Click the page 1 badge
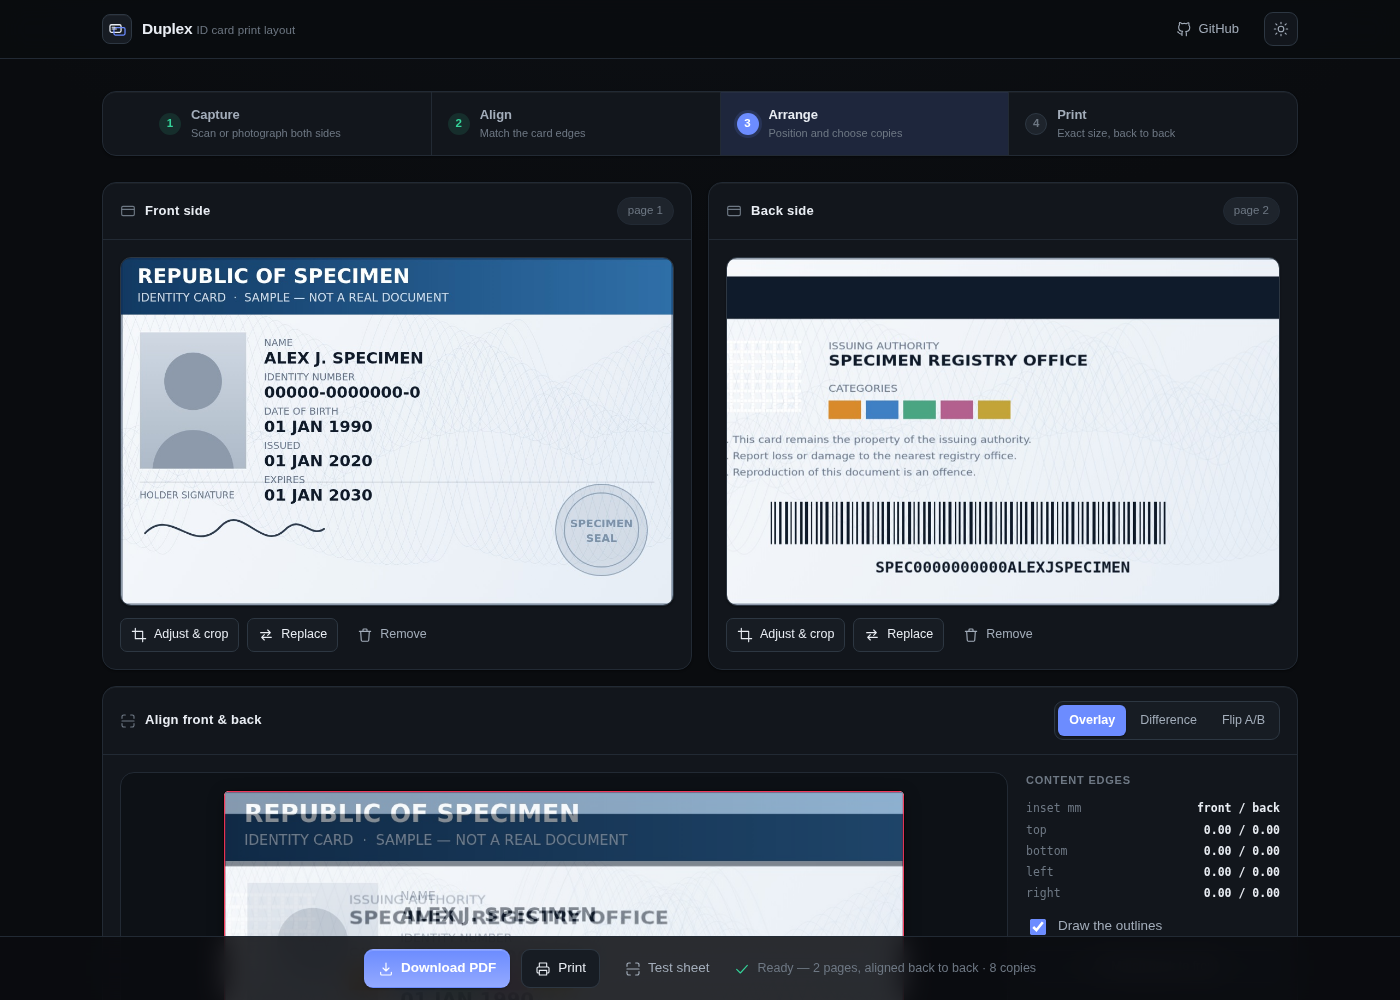 pyautogui.click(x=645, y=211)
